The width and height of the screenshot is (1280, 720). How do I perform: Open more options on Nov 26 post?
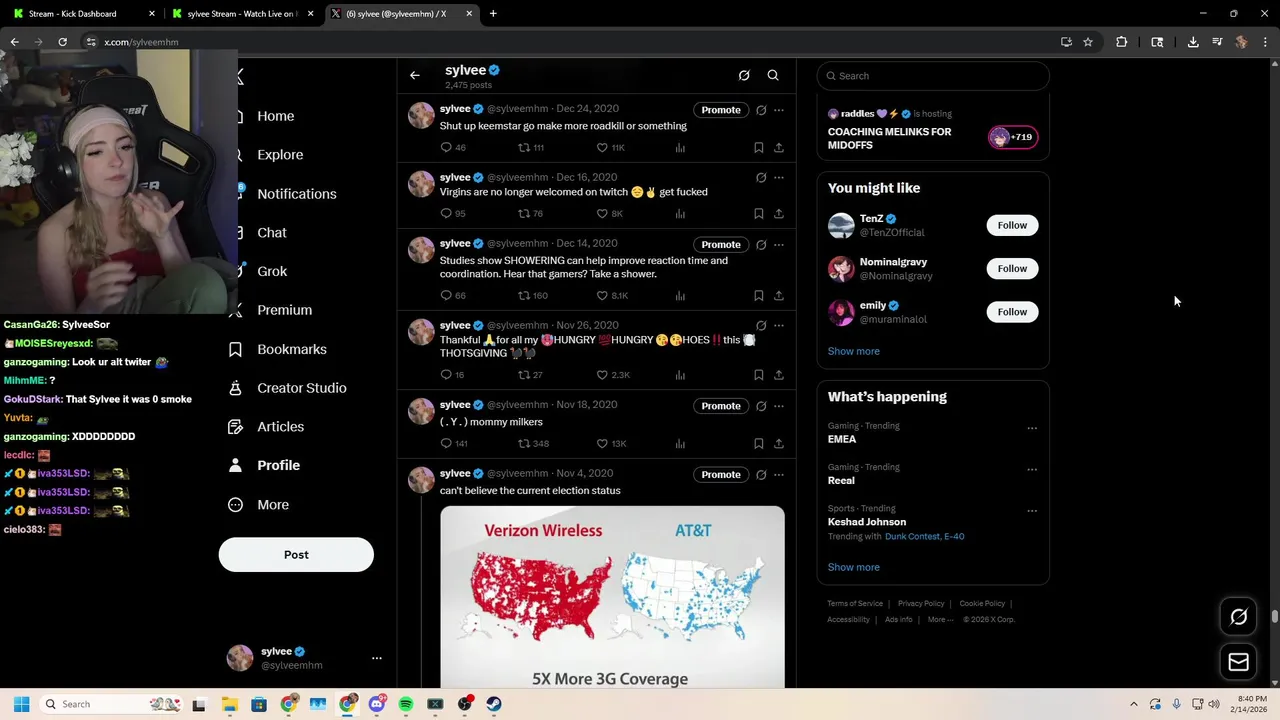tap(779, 326)
